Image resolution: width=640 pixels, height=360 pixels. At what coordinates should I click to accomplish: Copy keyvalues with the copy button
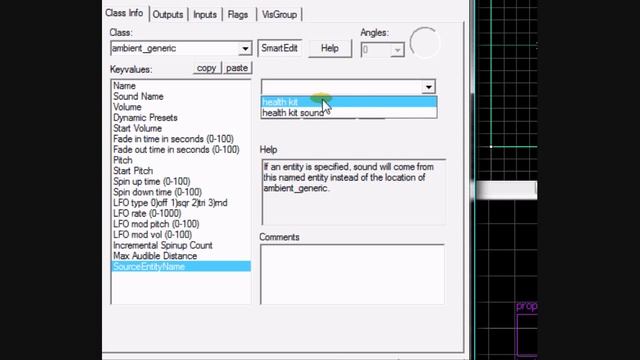coord(207,68)
